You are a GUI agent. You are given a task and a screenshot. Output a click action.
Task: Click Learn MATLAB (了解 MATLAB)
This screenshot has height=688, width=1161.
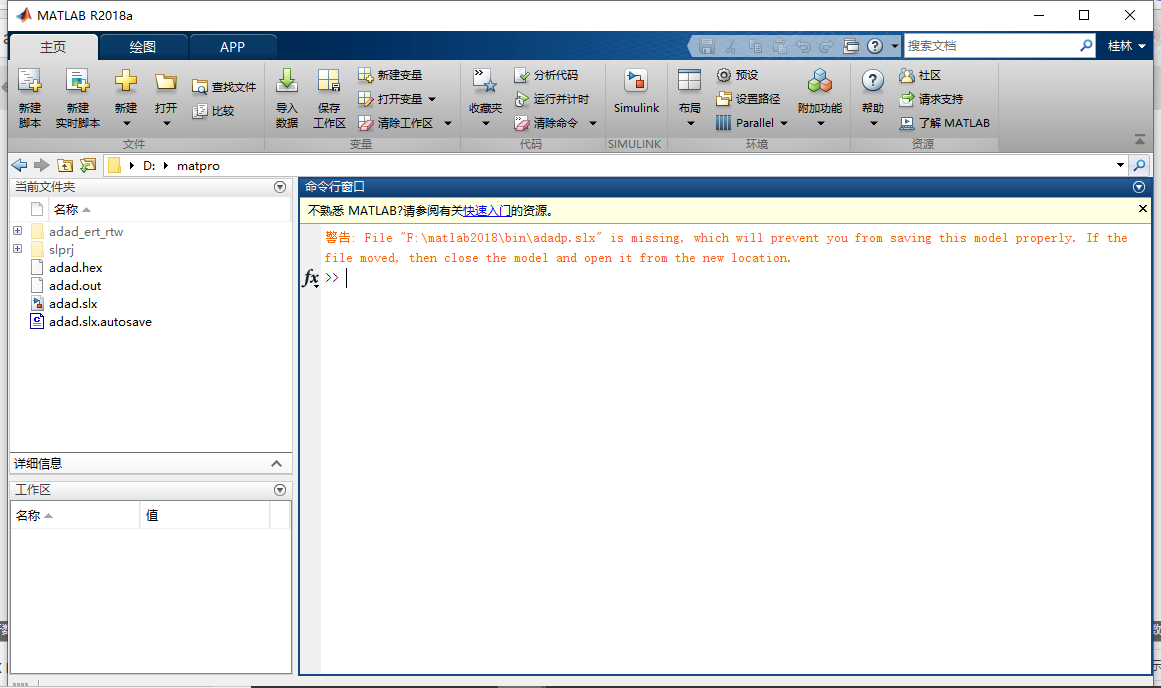click(x=945, y=123)
